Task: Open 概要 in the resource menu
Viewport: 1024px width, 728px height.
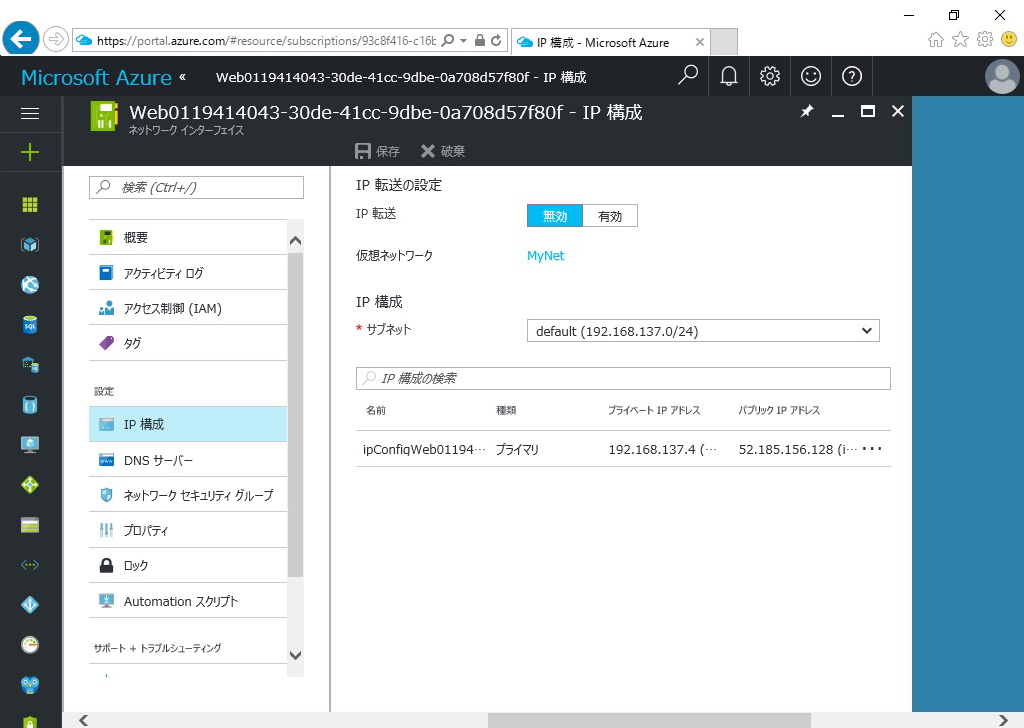Action: click(188, 237)
